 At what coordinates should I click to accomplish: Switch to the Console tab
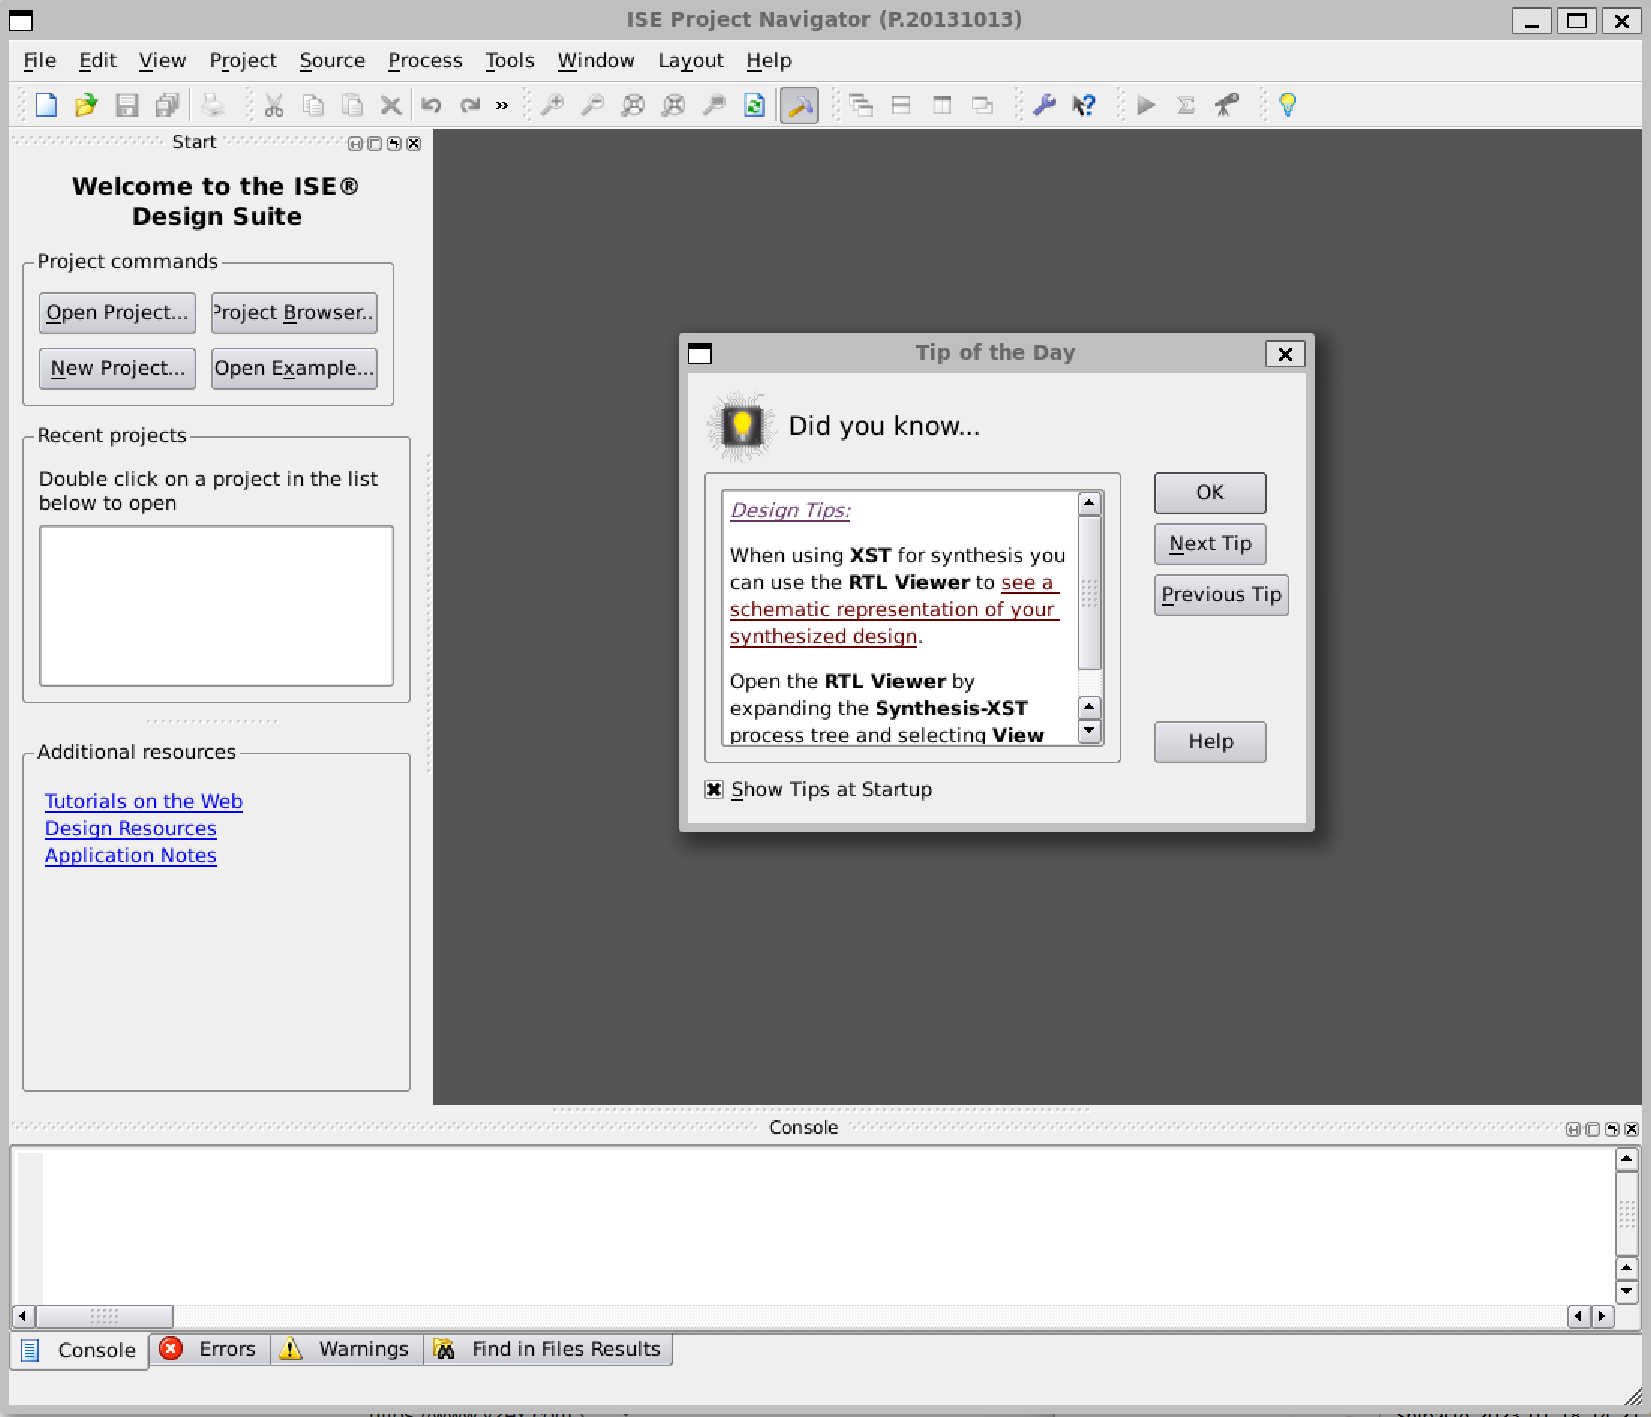80,1350
